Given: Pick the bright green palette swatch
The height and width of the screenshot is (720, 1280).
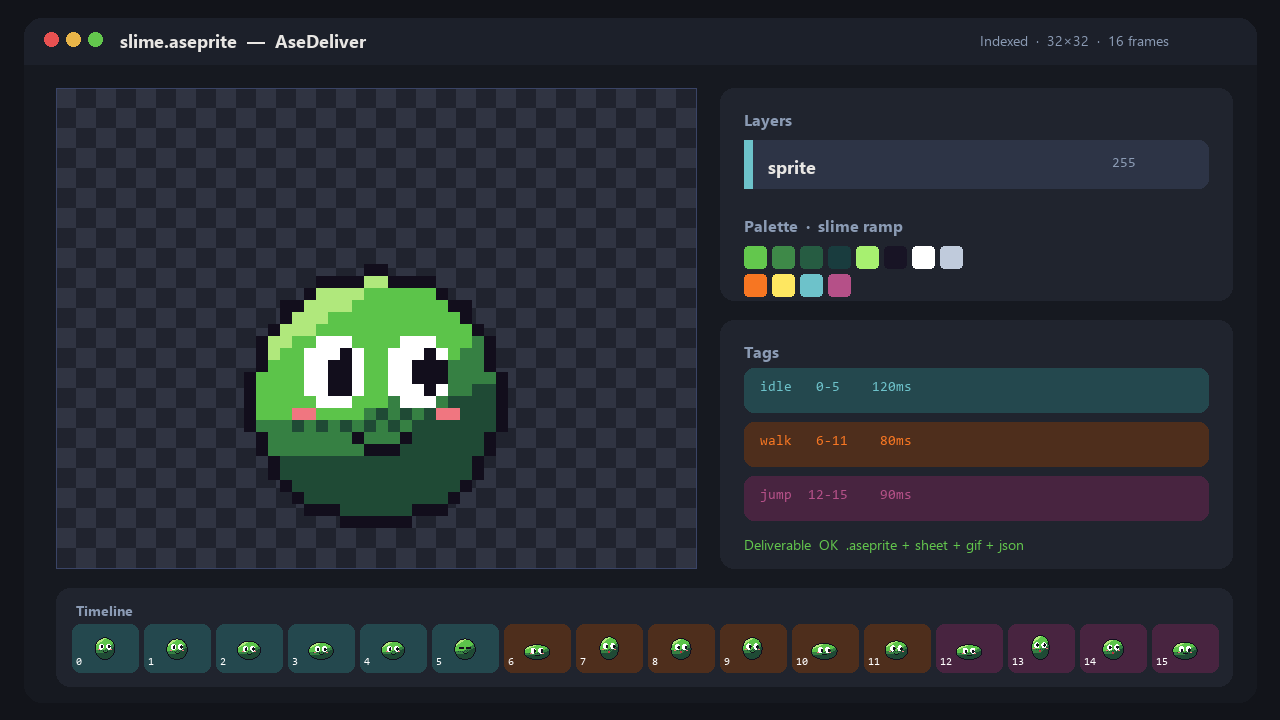Looking at the screenshot, I should (x=755, y=258).
